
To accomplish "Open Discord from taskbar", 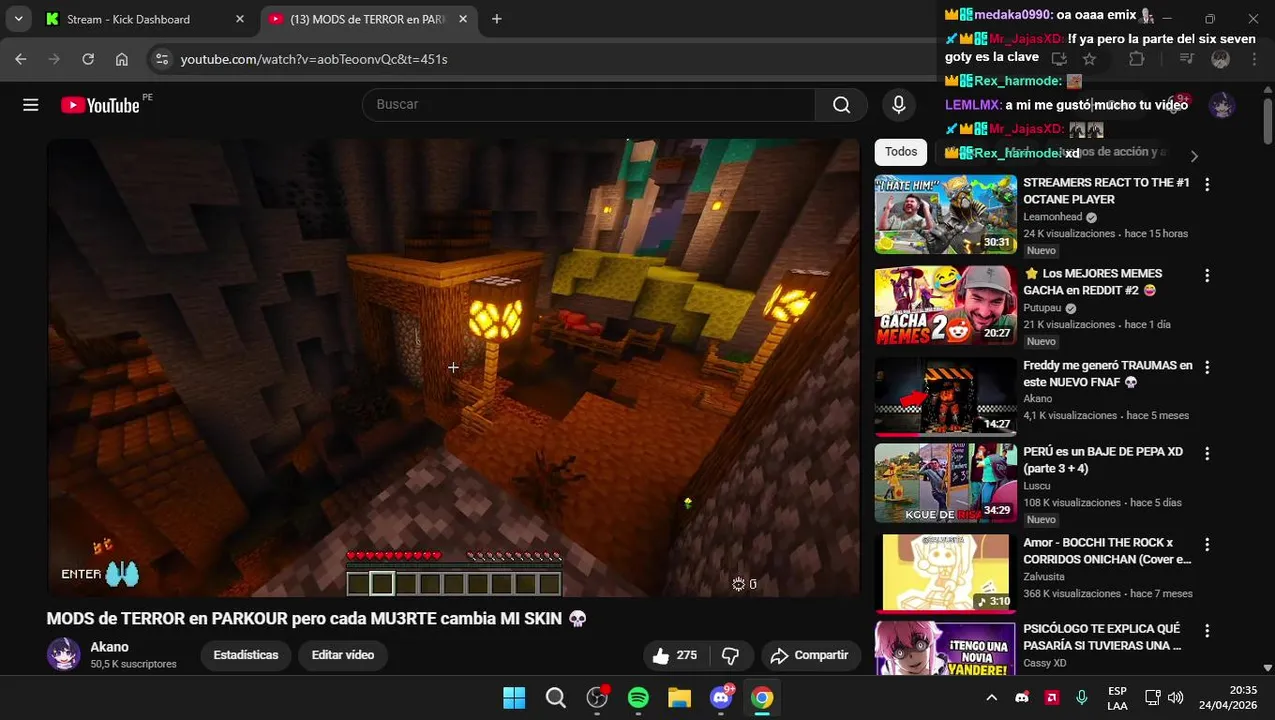I will coord(721,698).
